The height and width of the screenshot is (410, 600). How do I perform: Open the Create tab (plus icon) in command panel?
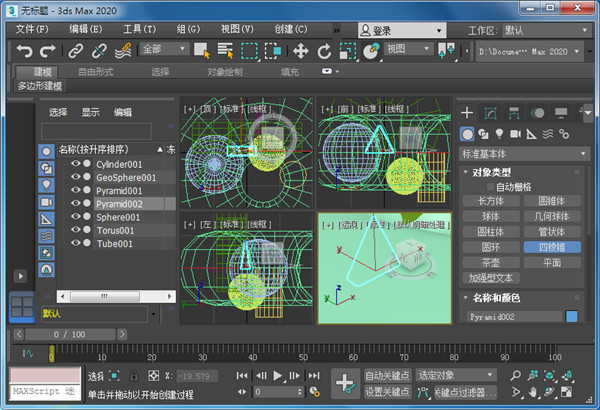coord(467,112)
